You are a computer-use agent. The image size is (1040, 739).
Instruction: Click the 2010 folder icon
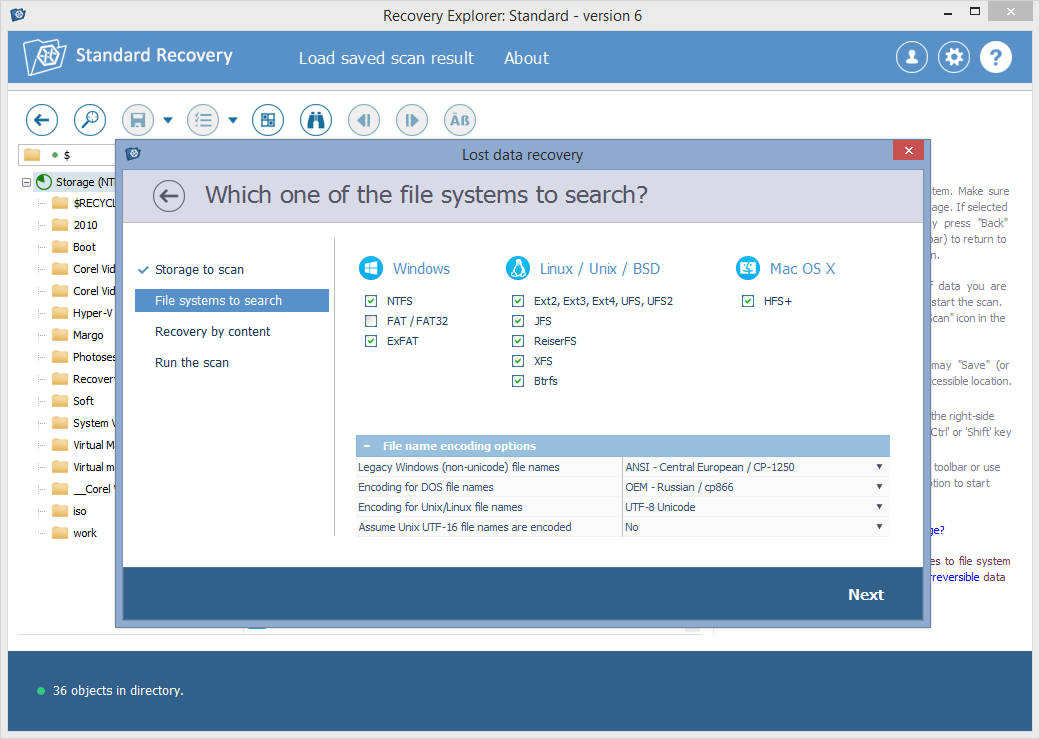(60, 225)
